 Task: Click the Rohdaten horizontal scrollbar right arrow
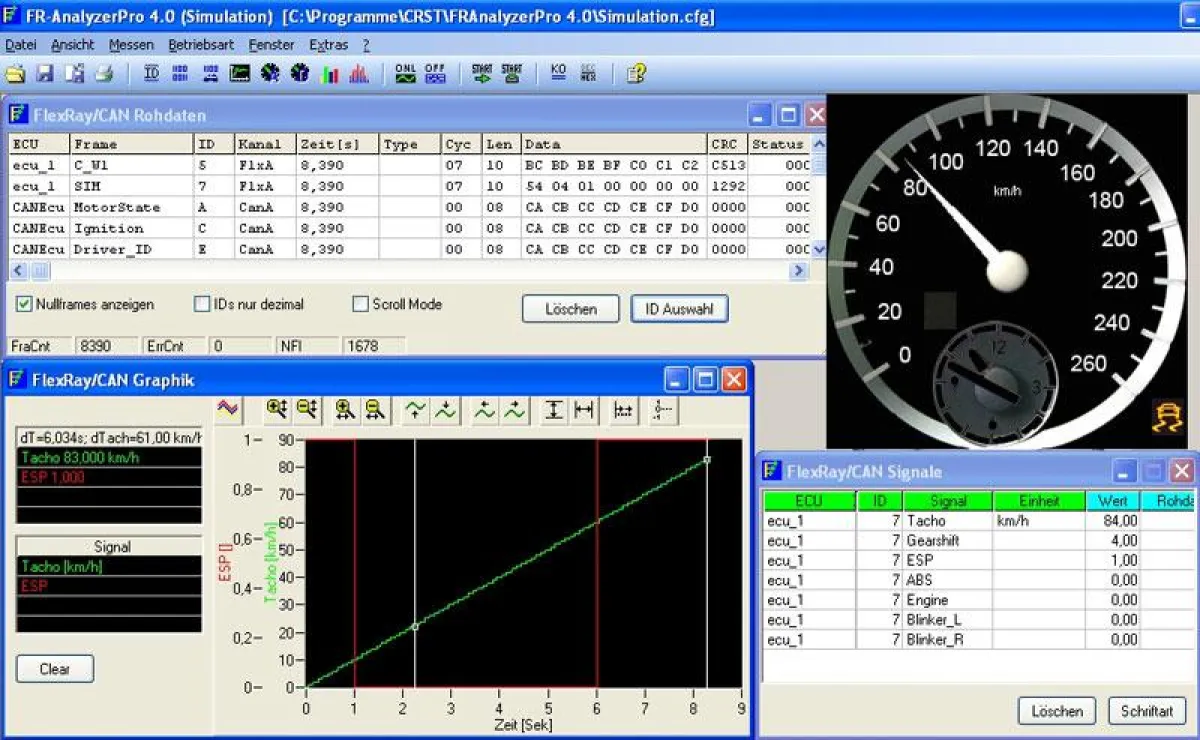(x=798, y=271)
